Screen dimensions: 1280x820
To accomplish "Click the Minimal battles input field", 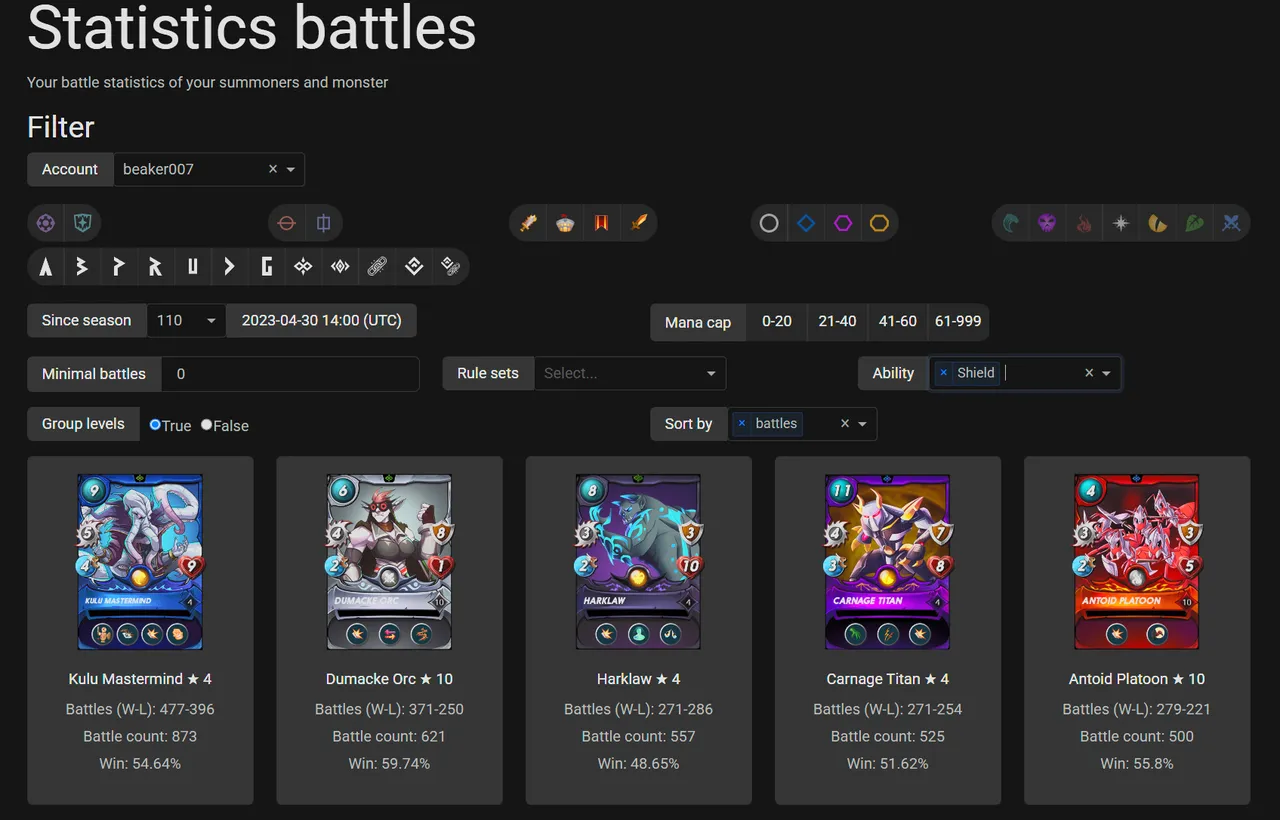I will tap(290, 374).
